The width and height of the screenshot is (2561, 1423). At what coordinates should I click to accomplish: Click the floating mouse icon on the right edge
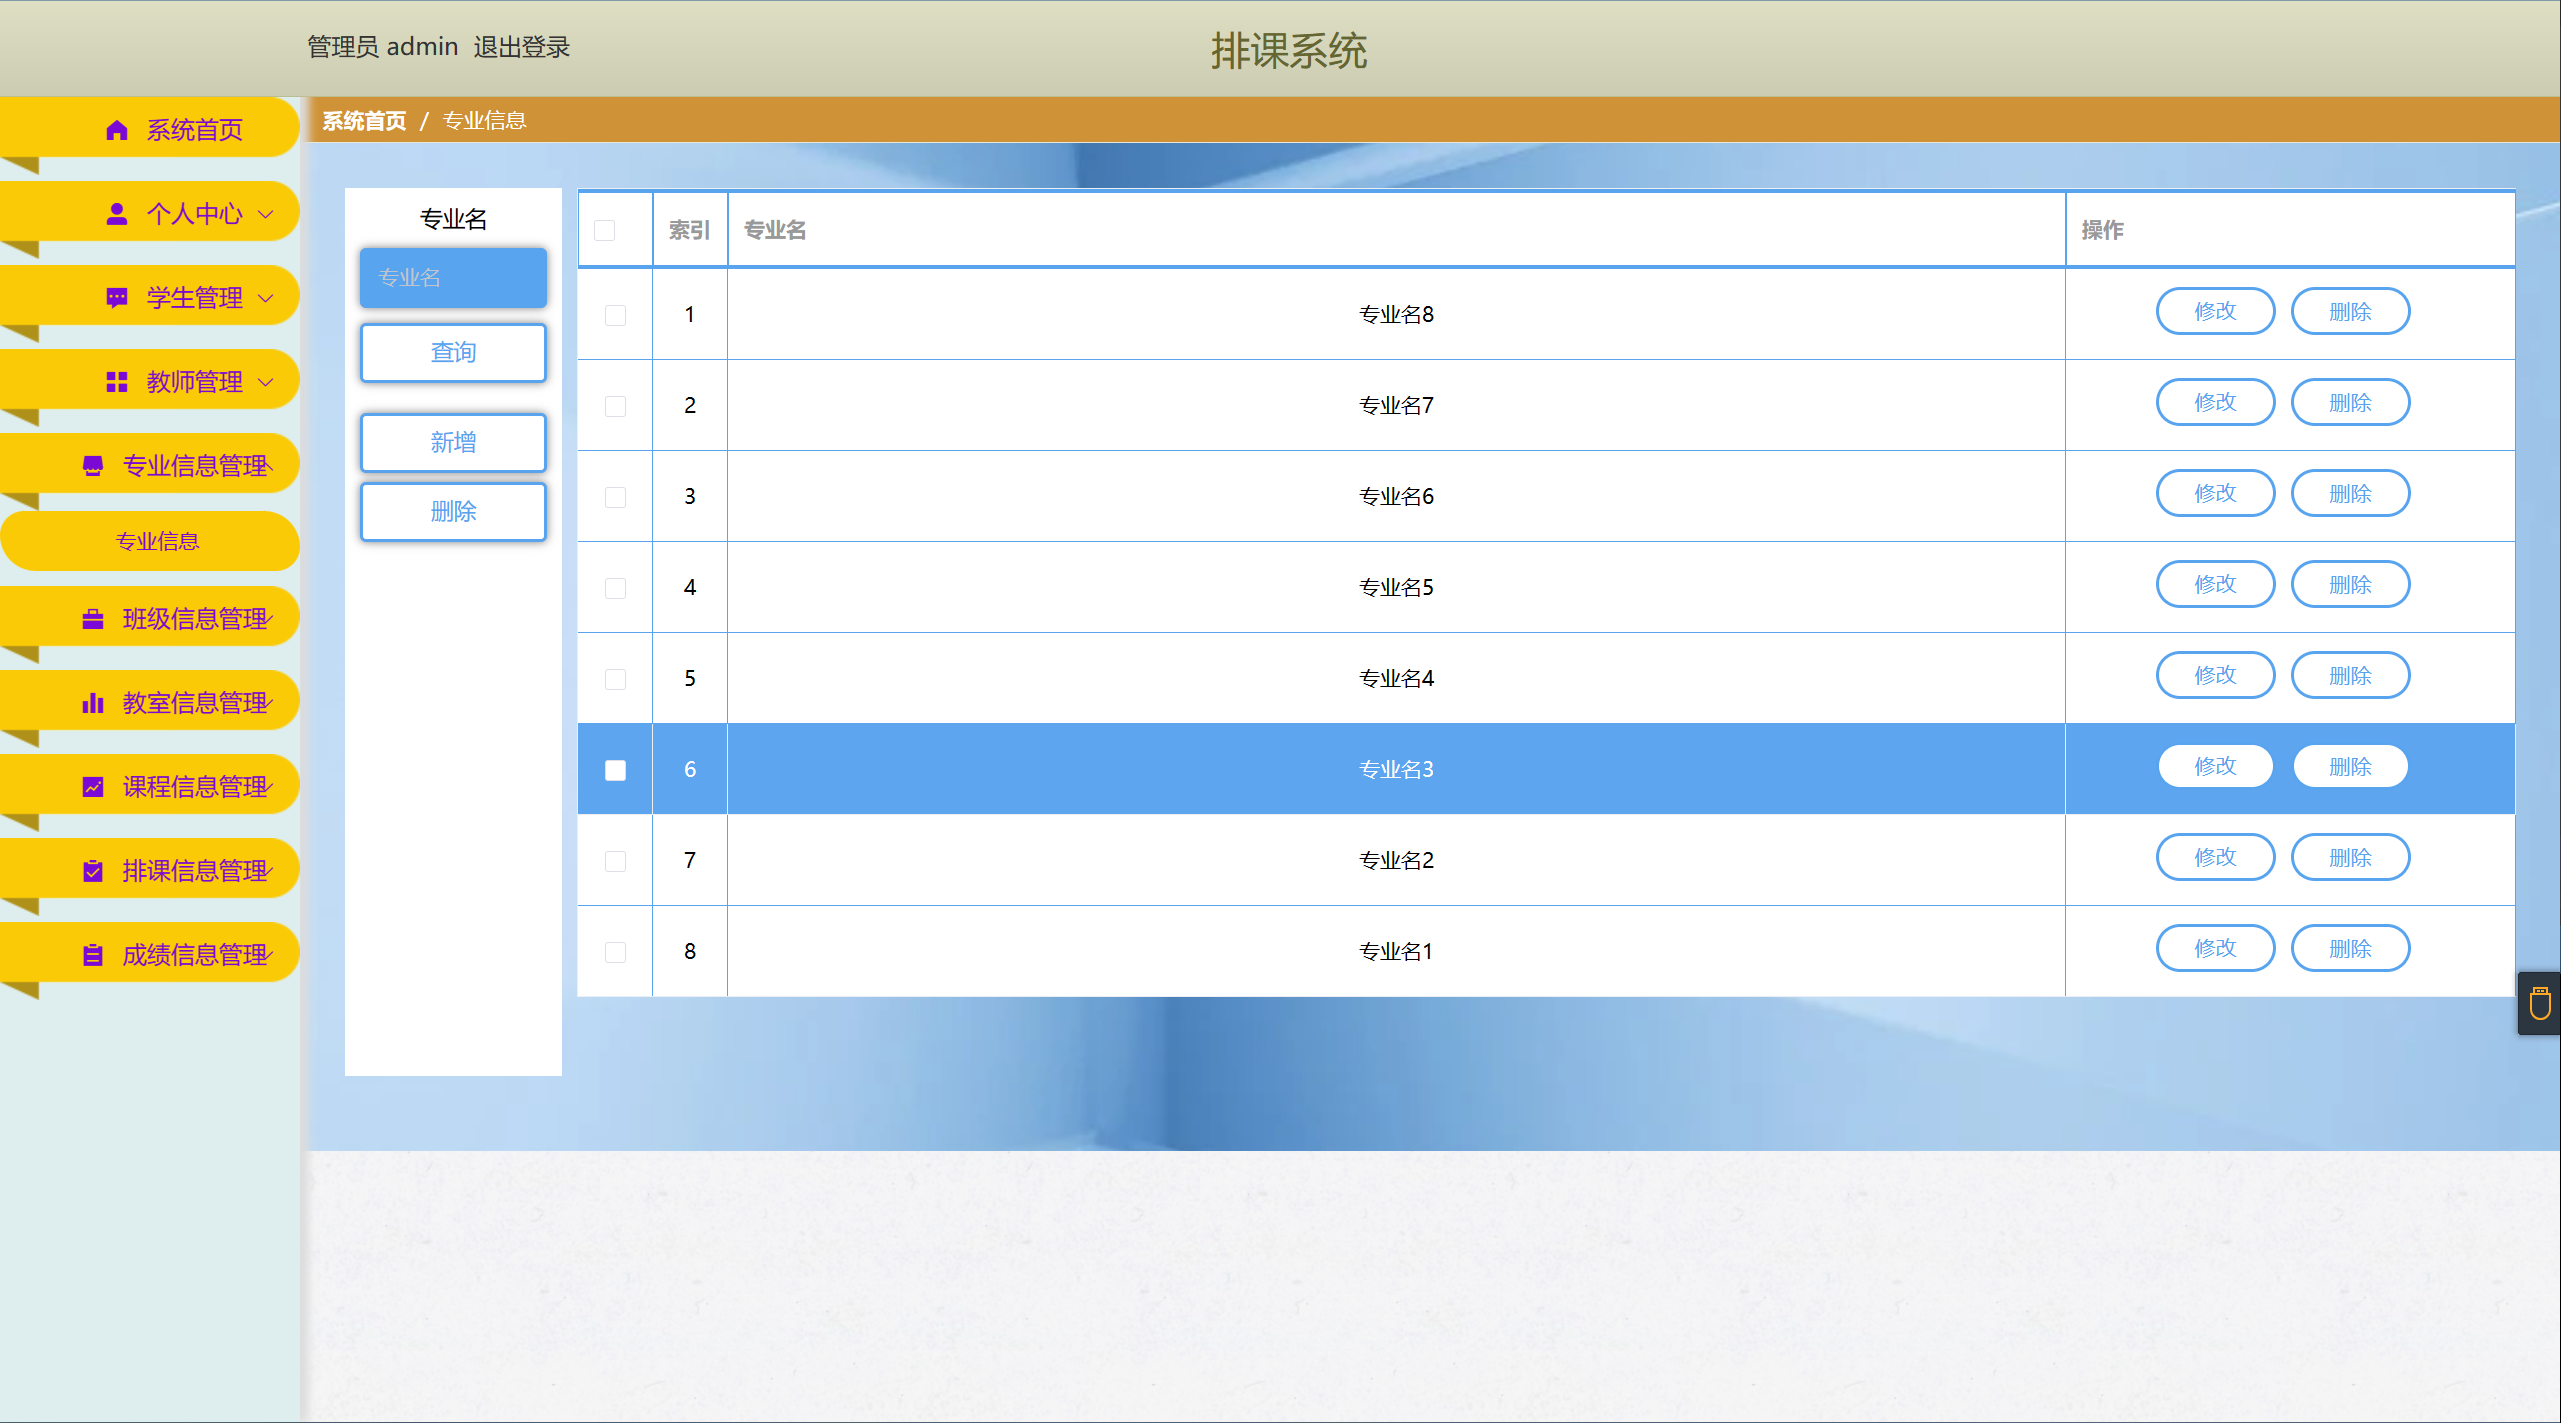coord(2539,1003)
